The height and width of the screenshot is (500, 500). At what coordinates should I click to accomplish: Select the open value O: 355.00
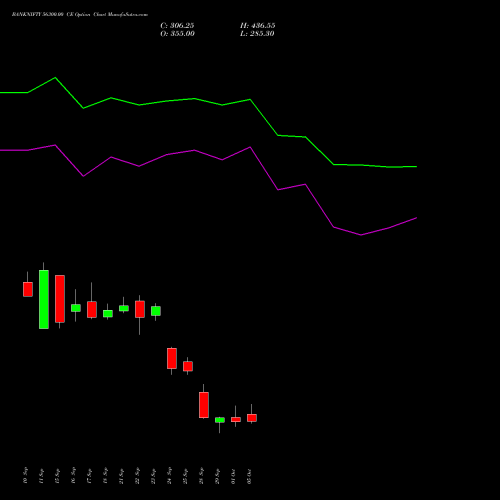[178, 34]
